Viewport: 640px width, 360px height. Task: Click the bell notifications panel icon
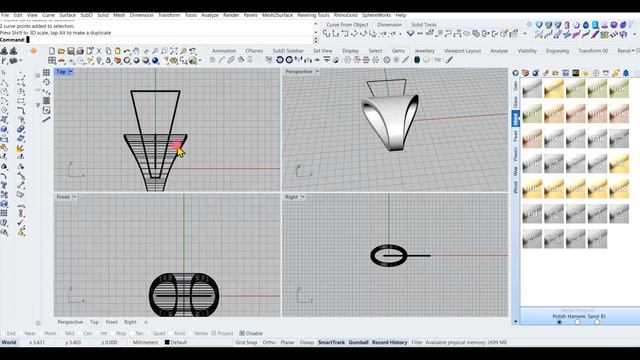626,73
